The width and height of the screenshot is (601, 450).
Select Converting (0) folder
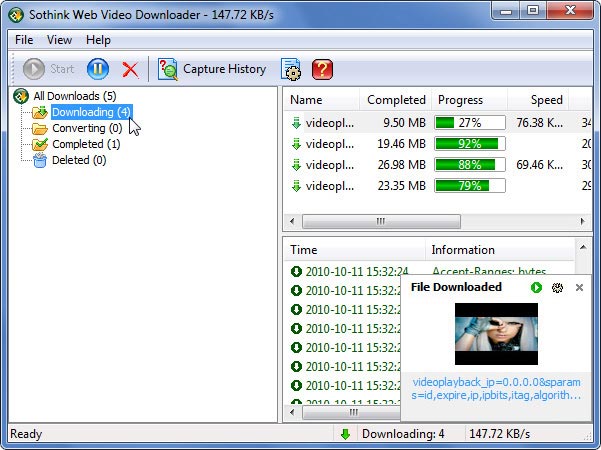87,128
